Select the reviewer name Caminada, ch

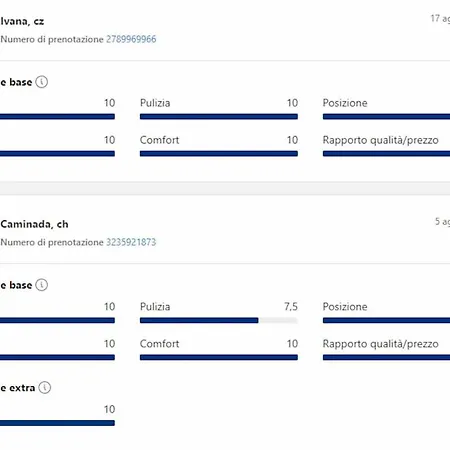pos(34,224)
